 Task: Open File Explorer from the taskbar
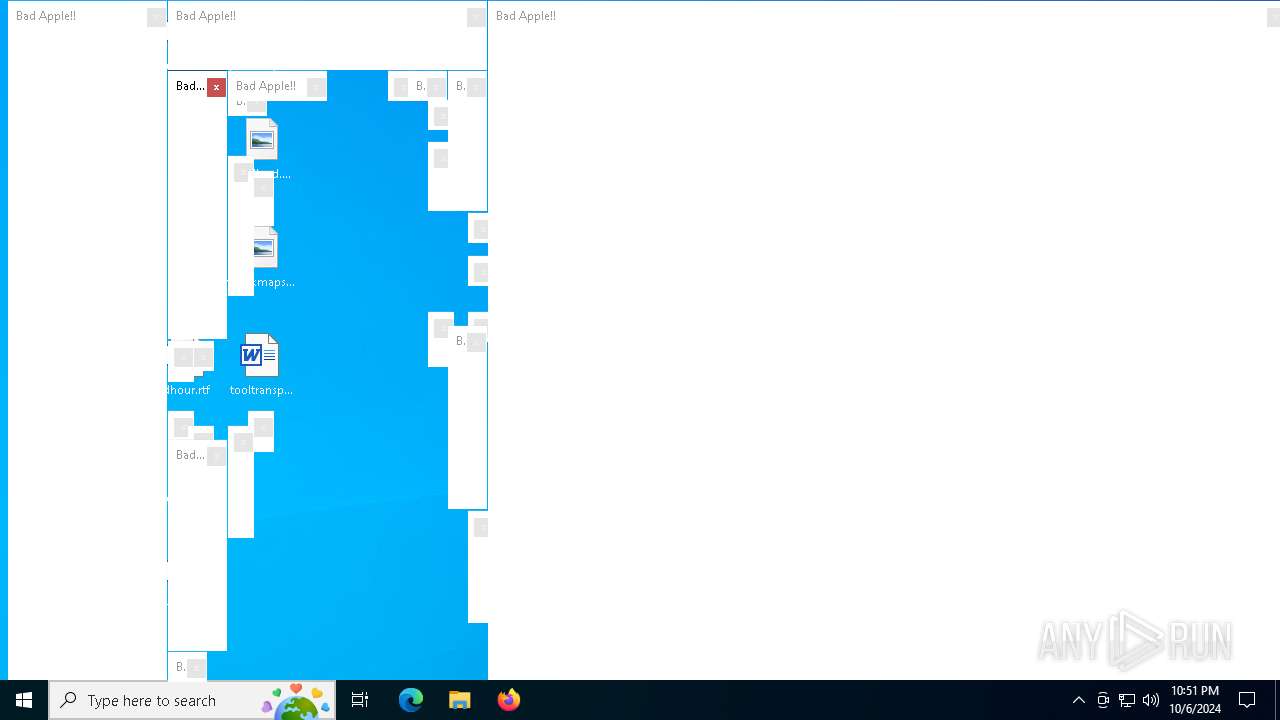pos(460,700)
